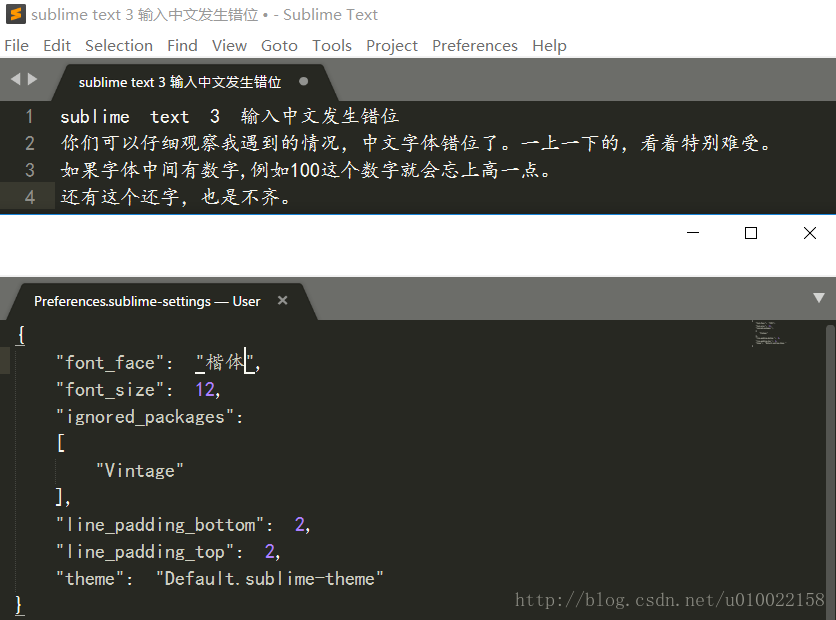Open the Help menu
The image size is (836, 620).
(549, 46)
